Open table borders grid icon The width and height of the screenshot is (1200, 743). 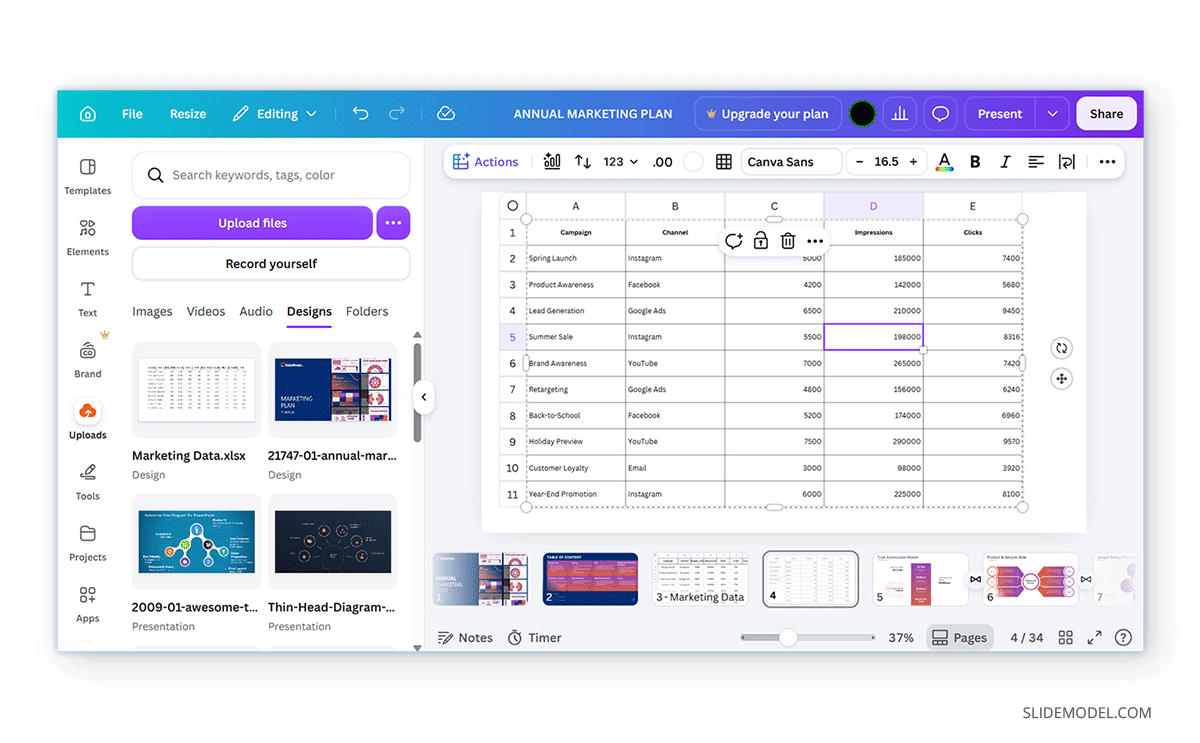724,162
